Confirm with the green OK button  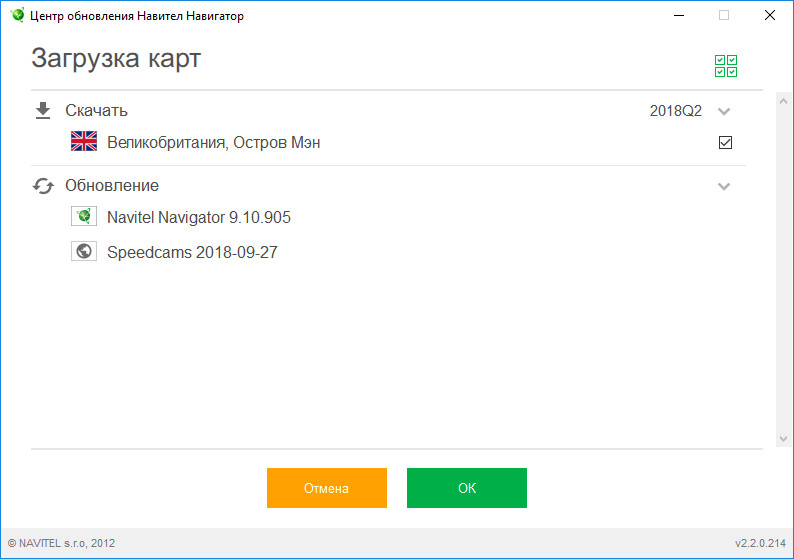pos(467,488)
